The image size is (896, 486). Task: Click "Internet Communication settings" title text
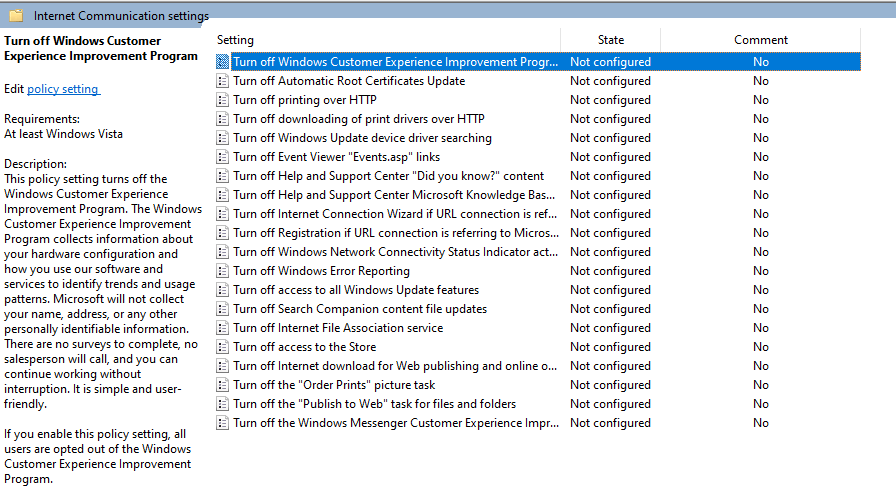pyautogui.click(x=121, y=16)
